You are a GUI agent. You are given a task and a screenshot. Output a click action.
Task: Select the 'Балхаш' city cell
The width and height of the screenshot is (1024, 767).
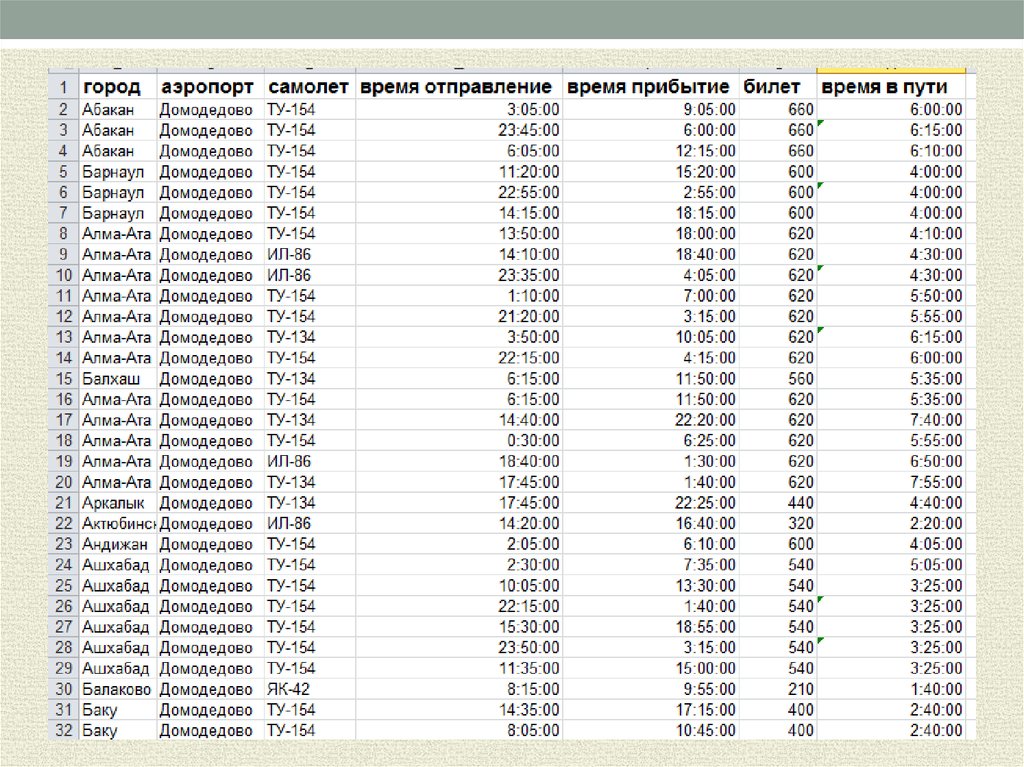coord(117,379)
